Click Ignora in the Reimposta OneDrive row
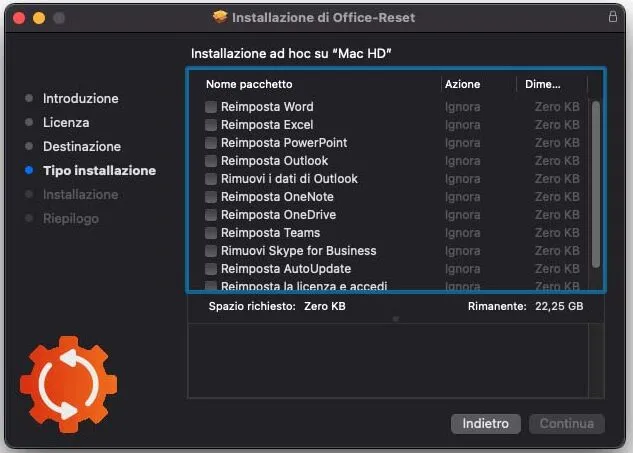The height and width of the screenshot is (453, 633). tap(463, 215)
